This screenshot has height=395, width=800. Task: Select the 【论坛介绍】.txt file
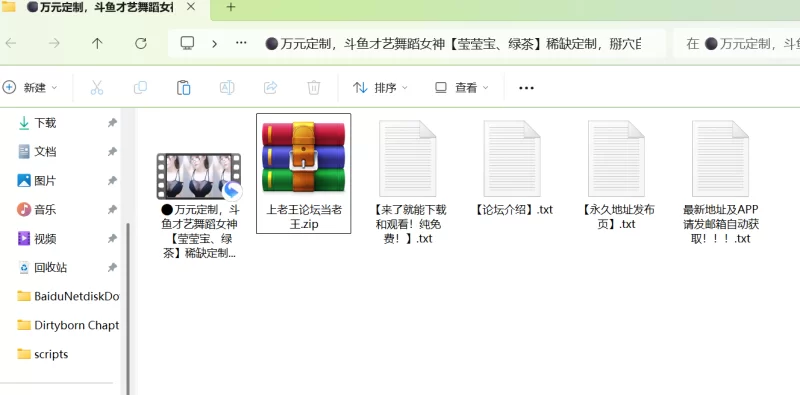[x=513, y=169]
